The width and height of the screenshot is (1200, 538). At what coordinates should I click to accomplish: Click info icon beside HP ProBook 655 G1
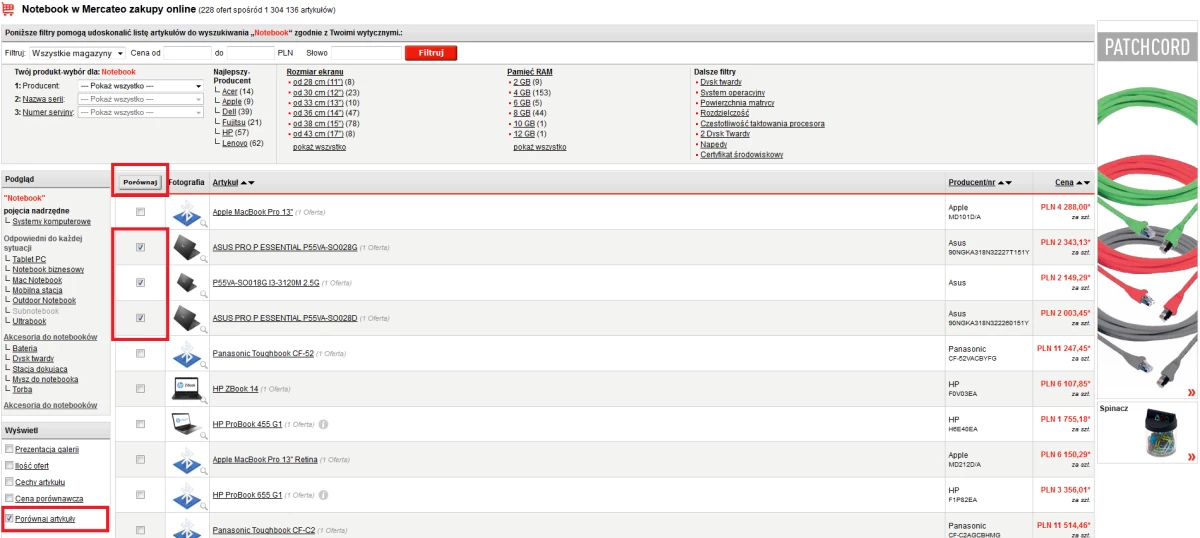point(323,495)
